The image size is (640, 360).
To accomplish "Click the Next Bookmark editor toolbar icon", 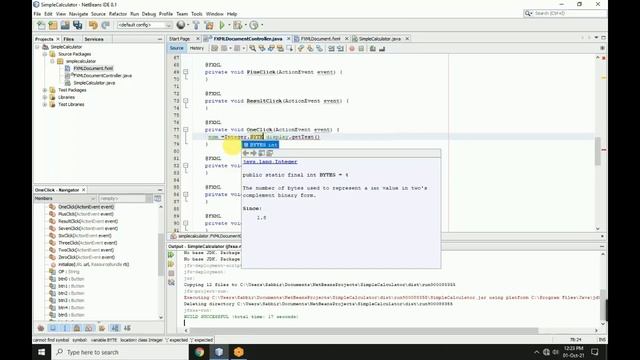I will click(310, 49).
